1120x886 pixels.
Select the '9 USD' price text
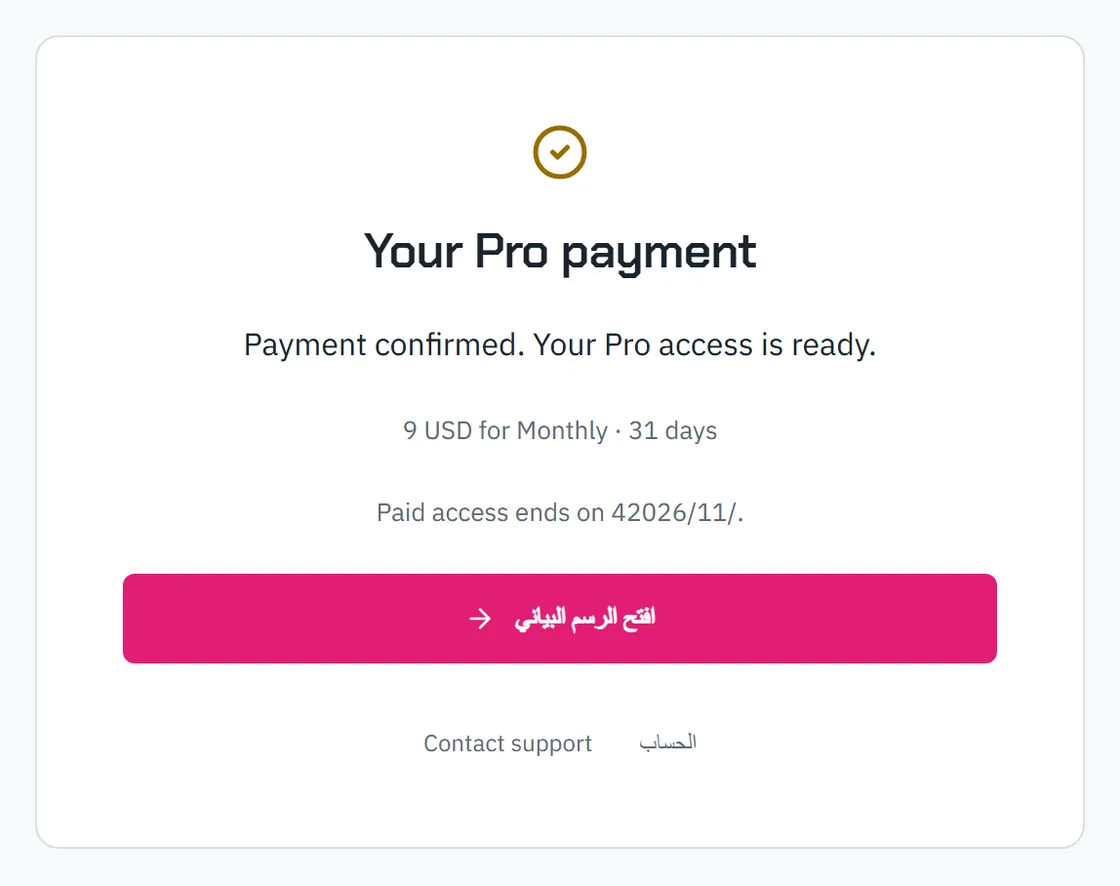click(x=437, y=431)
